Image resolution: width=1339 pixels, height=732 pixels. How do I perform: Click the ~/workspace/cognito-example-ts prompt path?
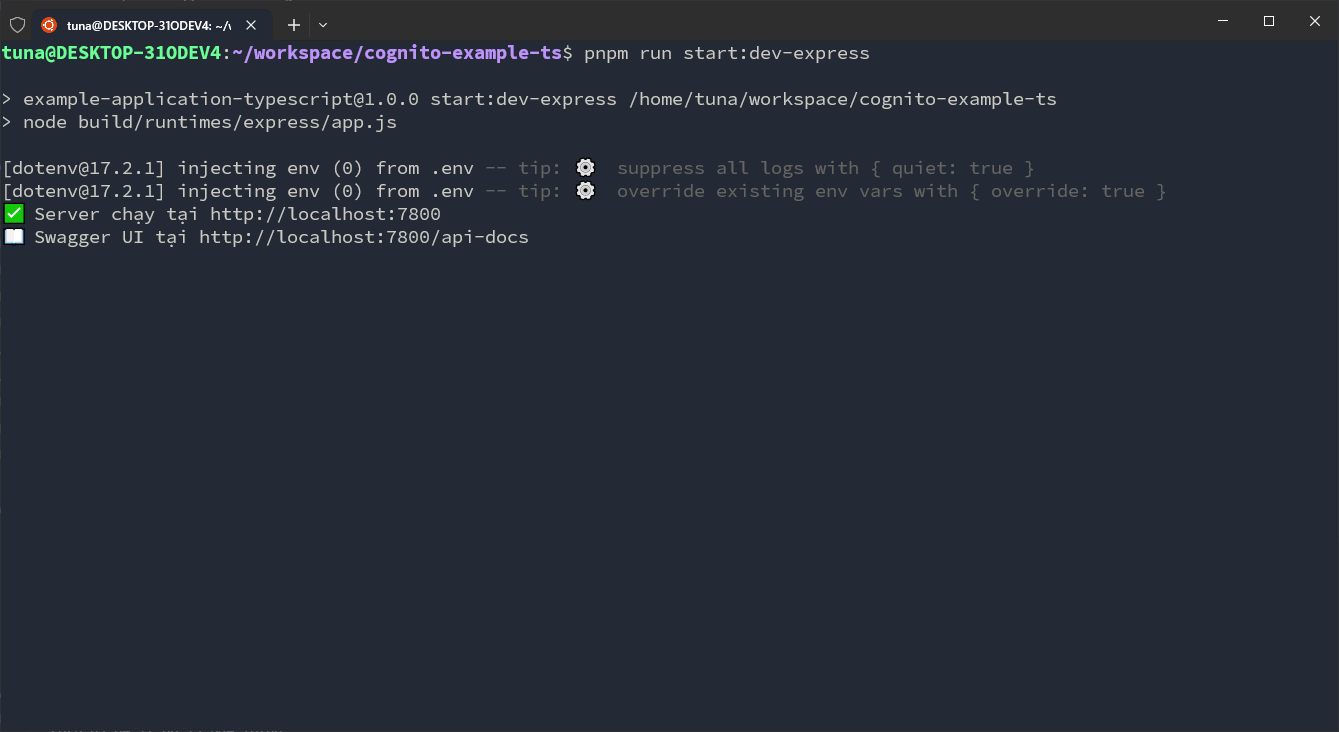pyautogui.click(x=397, y=53)
